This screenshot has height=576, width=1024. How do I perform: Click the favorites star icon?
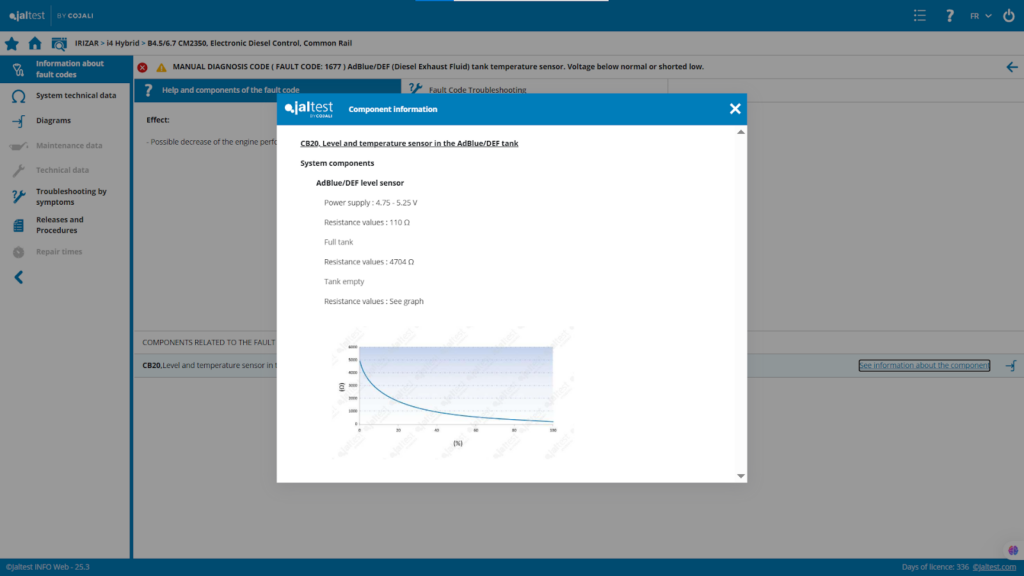pos(12,44)
